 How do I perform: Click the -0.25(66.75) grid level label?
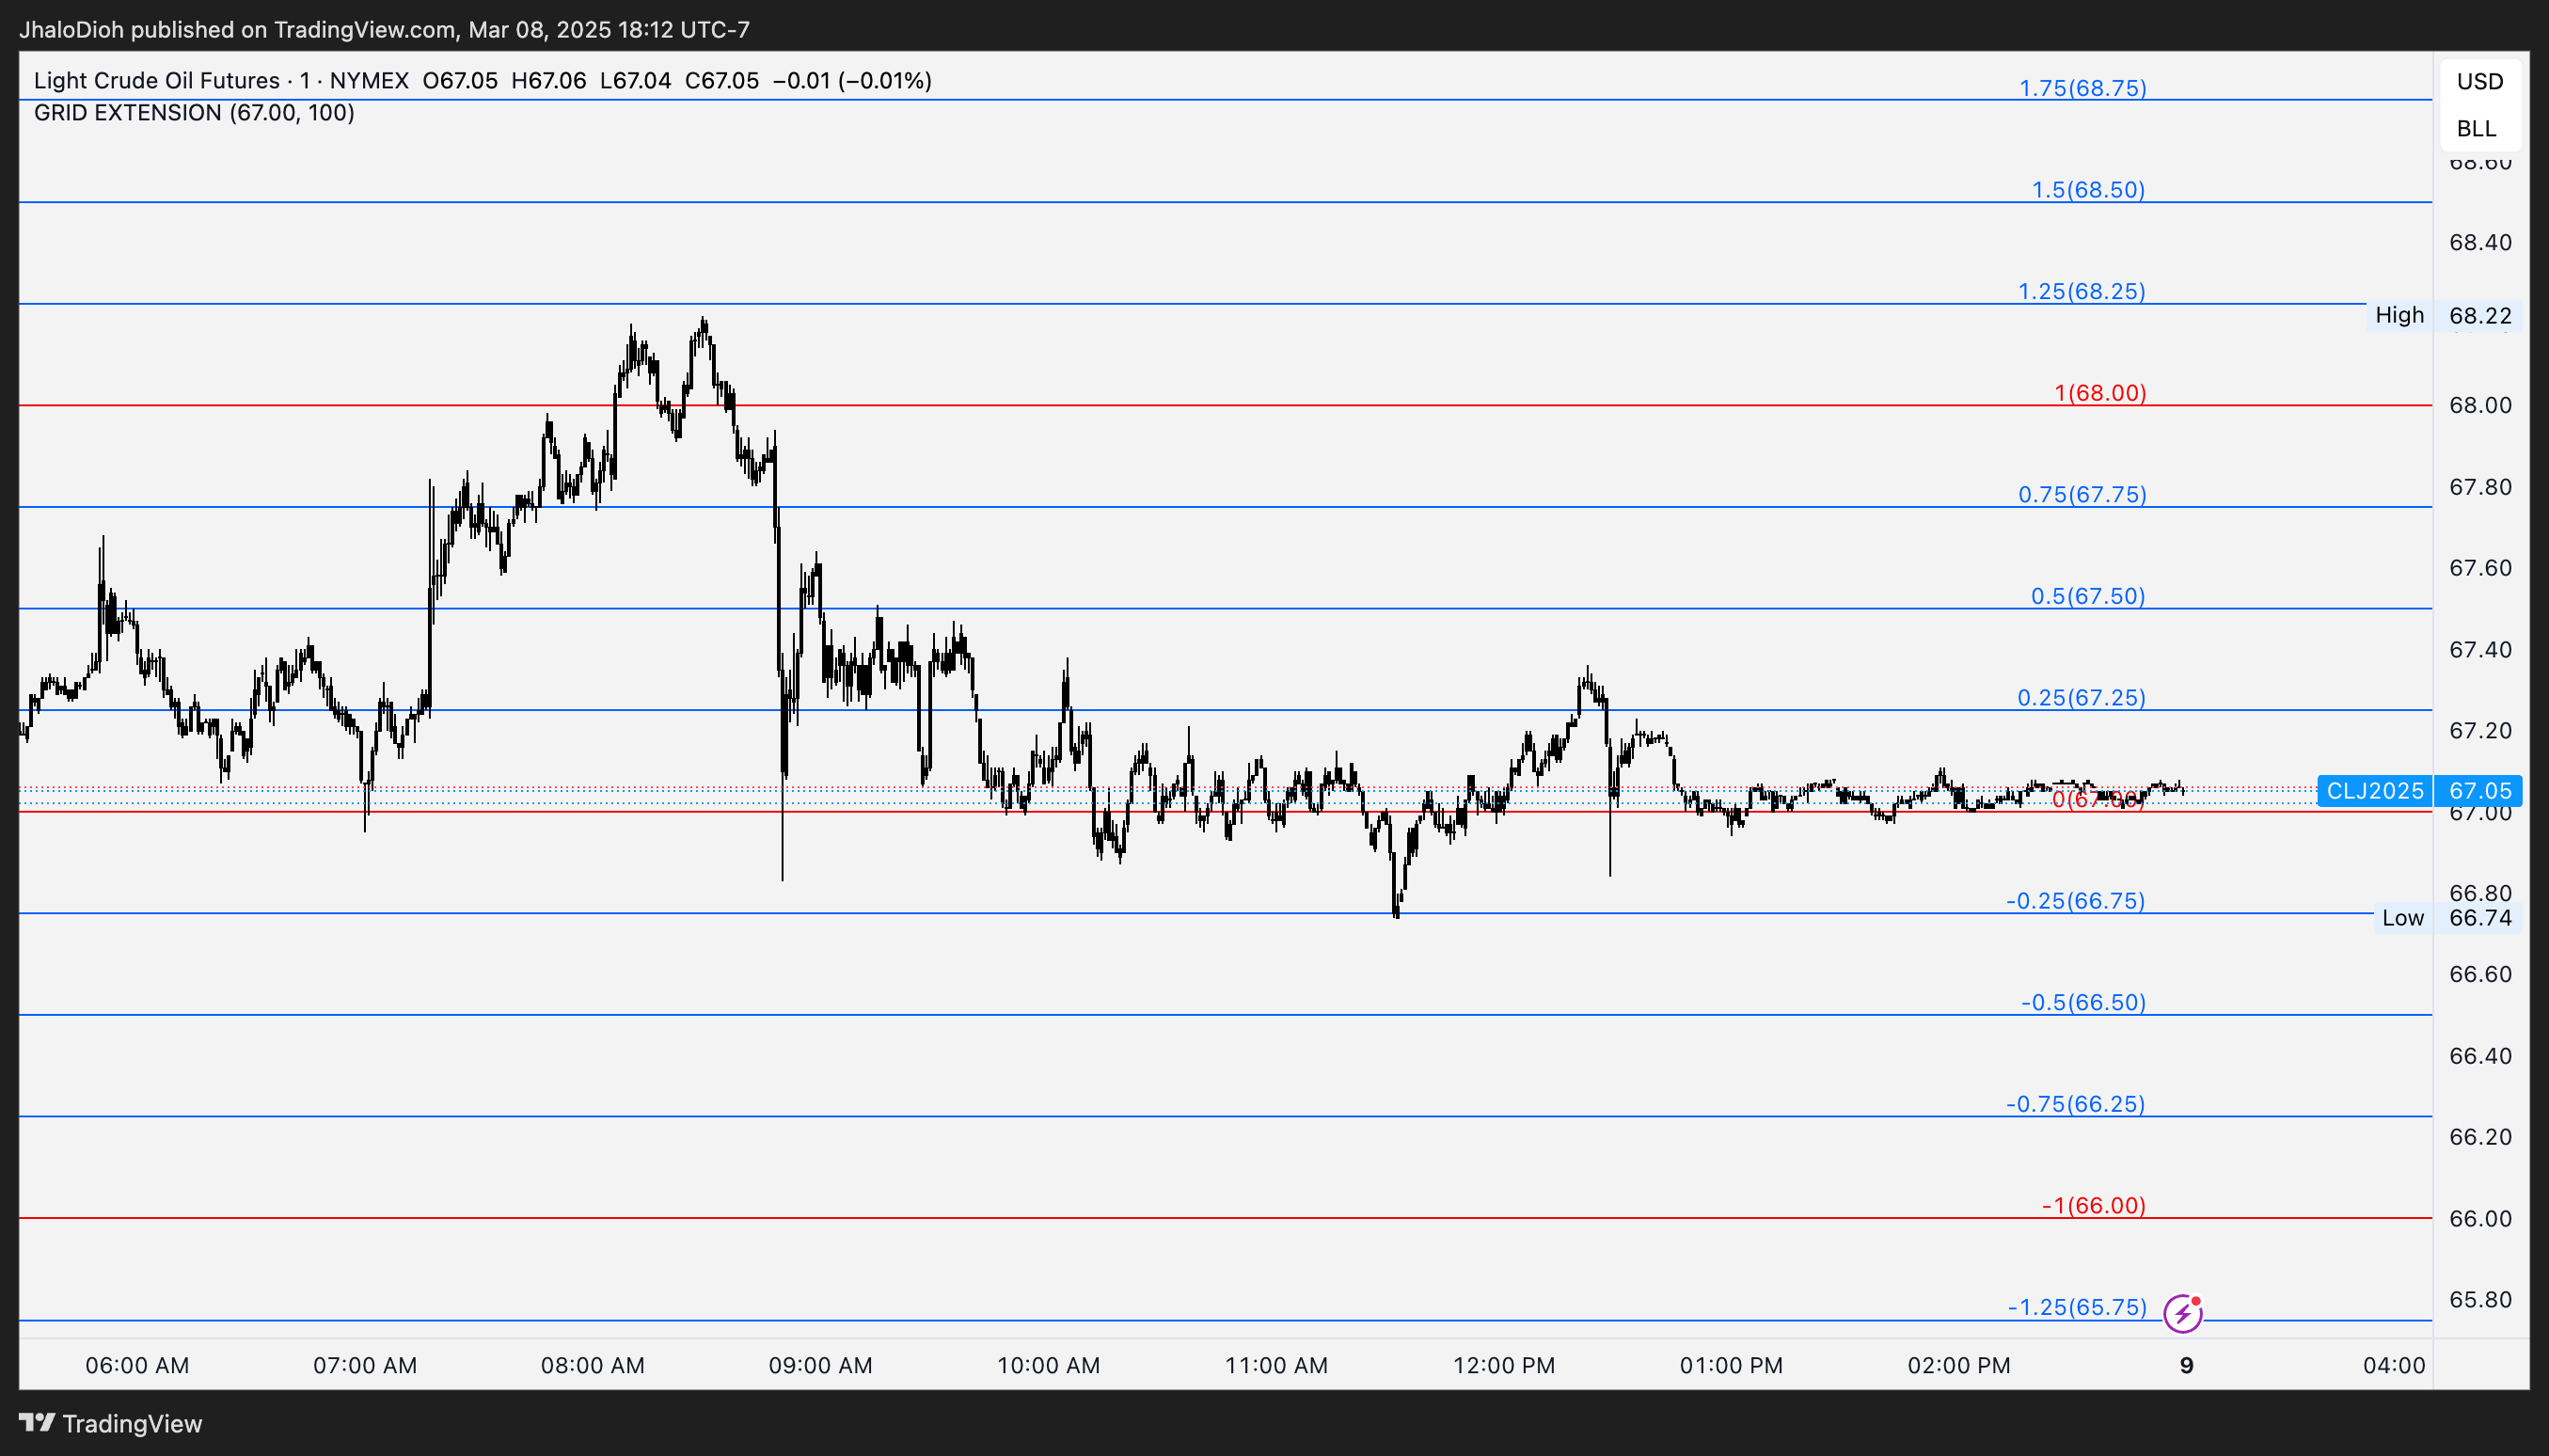[x=2075, y=901]
